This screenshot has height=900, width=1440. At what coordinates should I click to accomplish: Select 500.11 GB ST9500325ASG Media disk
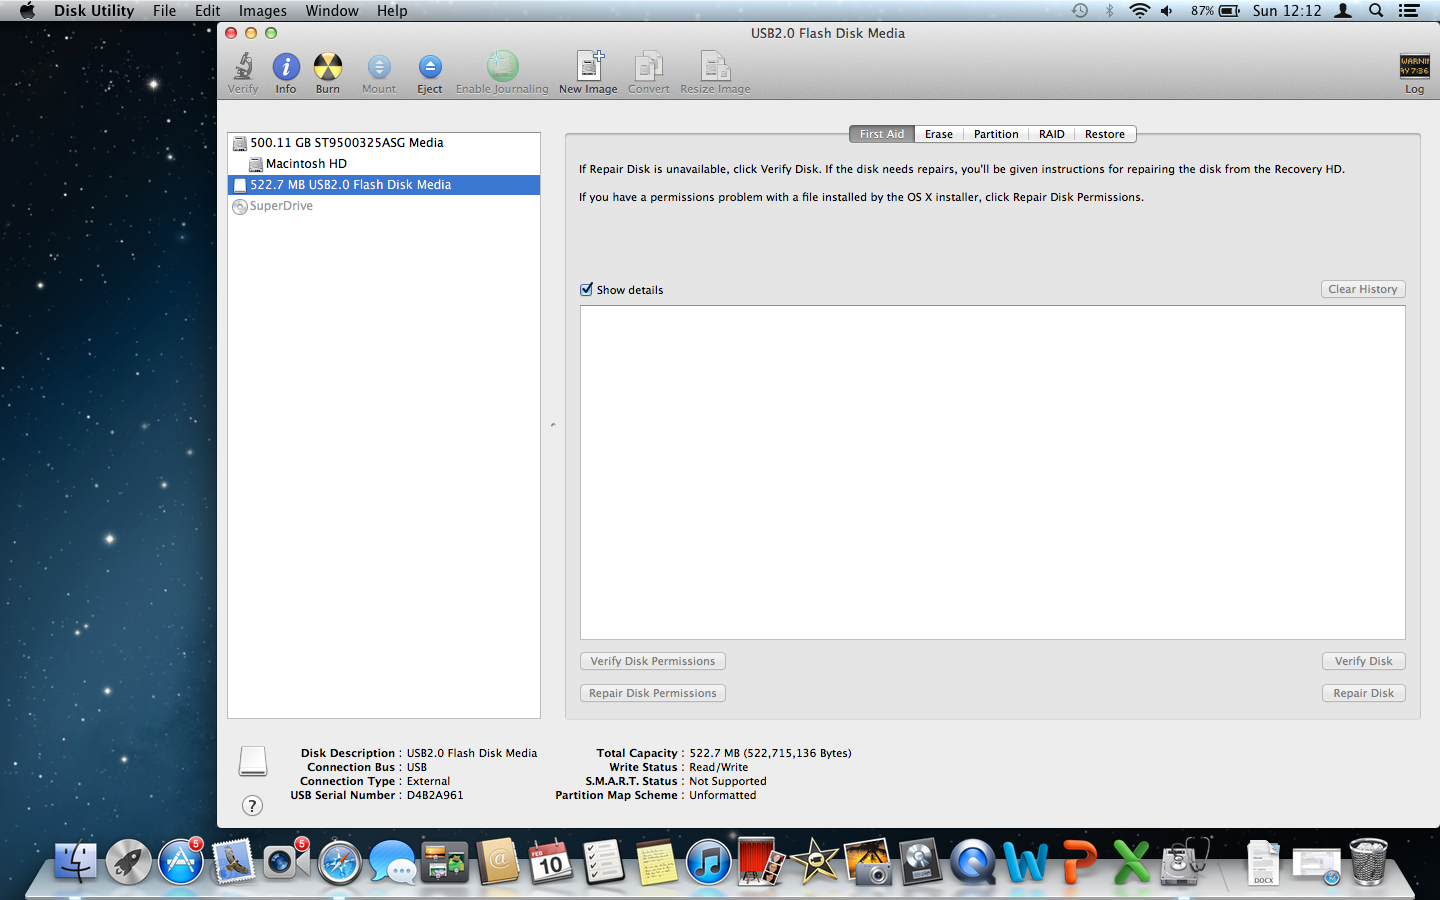pyautogui.click(x=384, y=143)
